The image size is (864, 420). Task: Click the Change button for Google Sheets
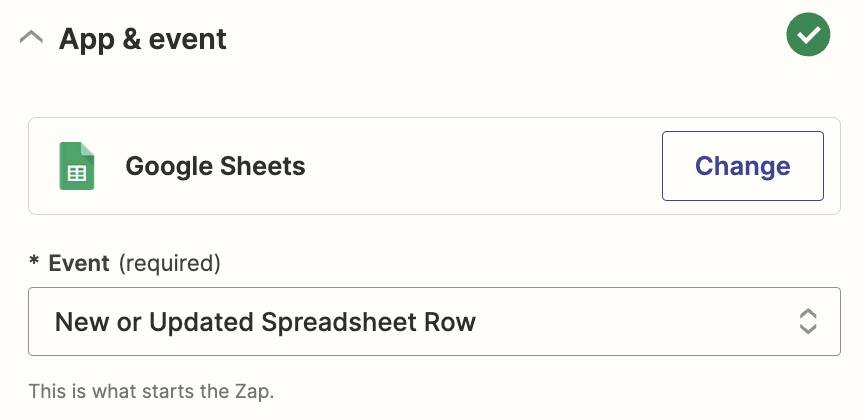pyautogui.click(x=742, y=166)
